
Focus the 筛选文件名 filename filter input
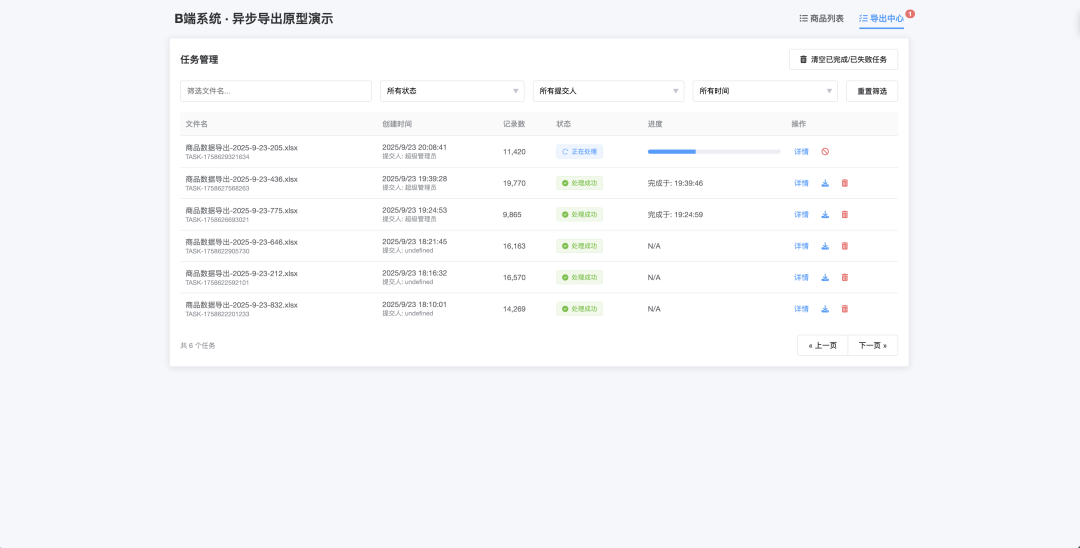[x=276, y=91]
